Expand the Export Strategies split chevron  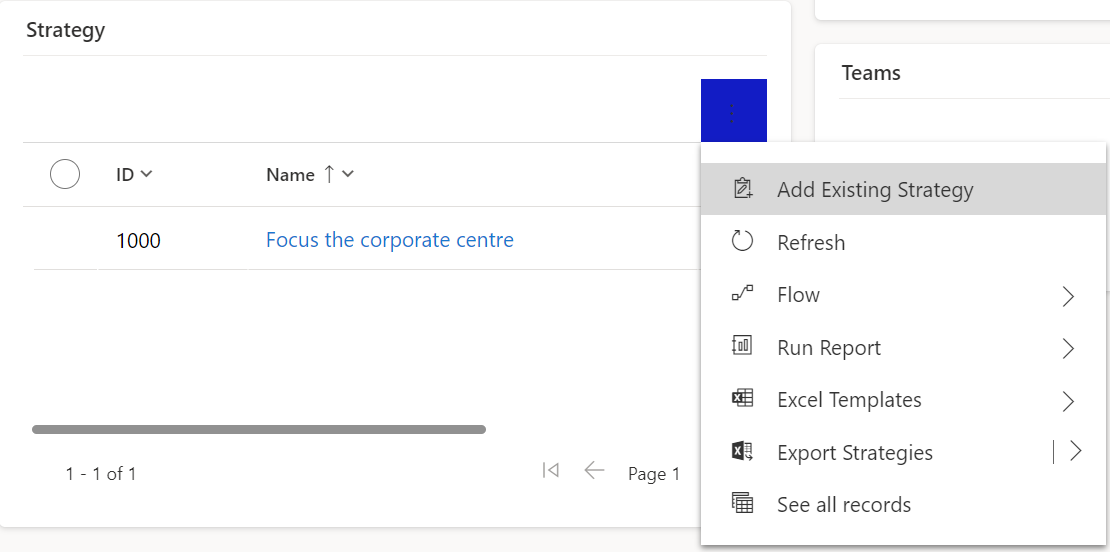[x=1075, y=452]
